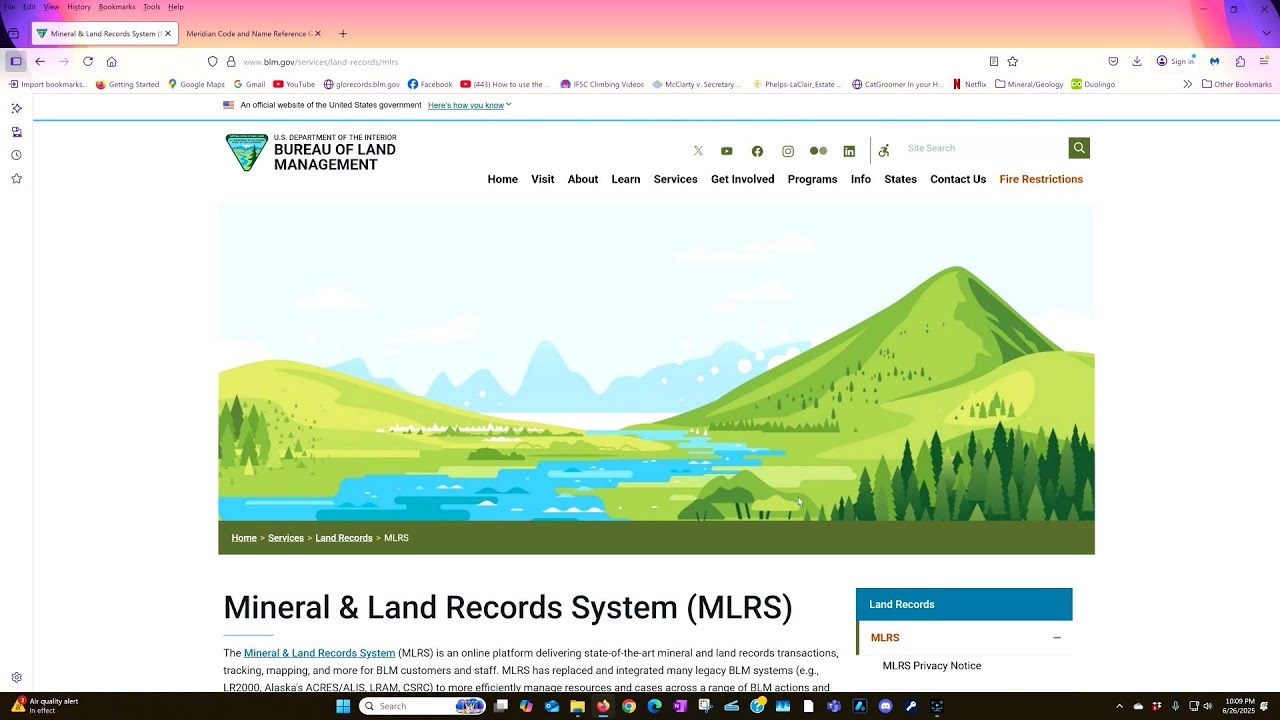Viewport: 1280px width, 720px height.
Task: Open BLM's LinkedIn icon
Action: [849, 151]
